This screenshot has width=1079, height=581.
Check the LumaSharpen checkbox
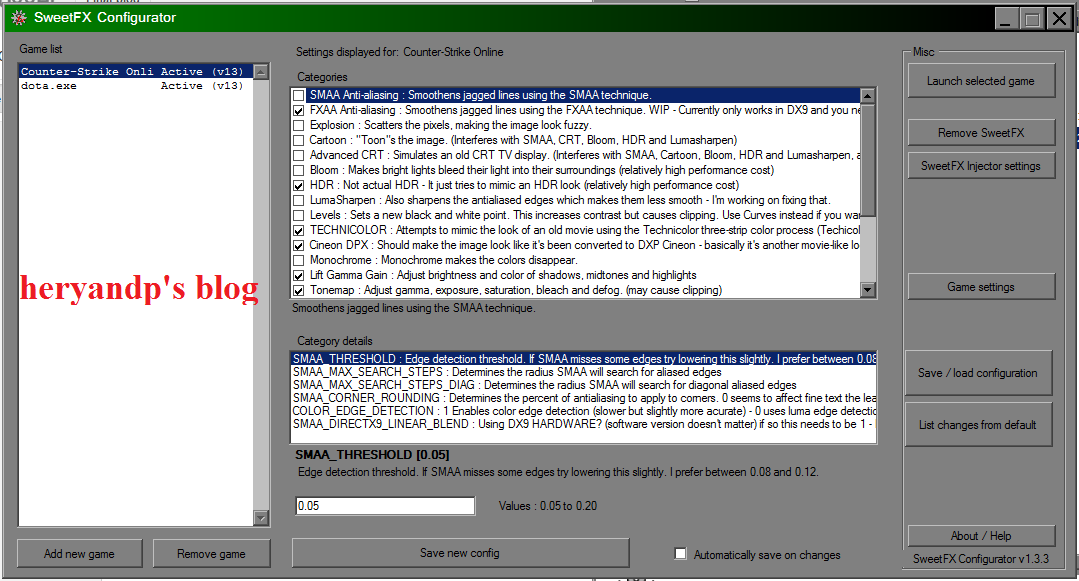point(299,200)
